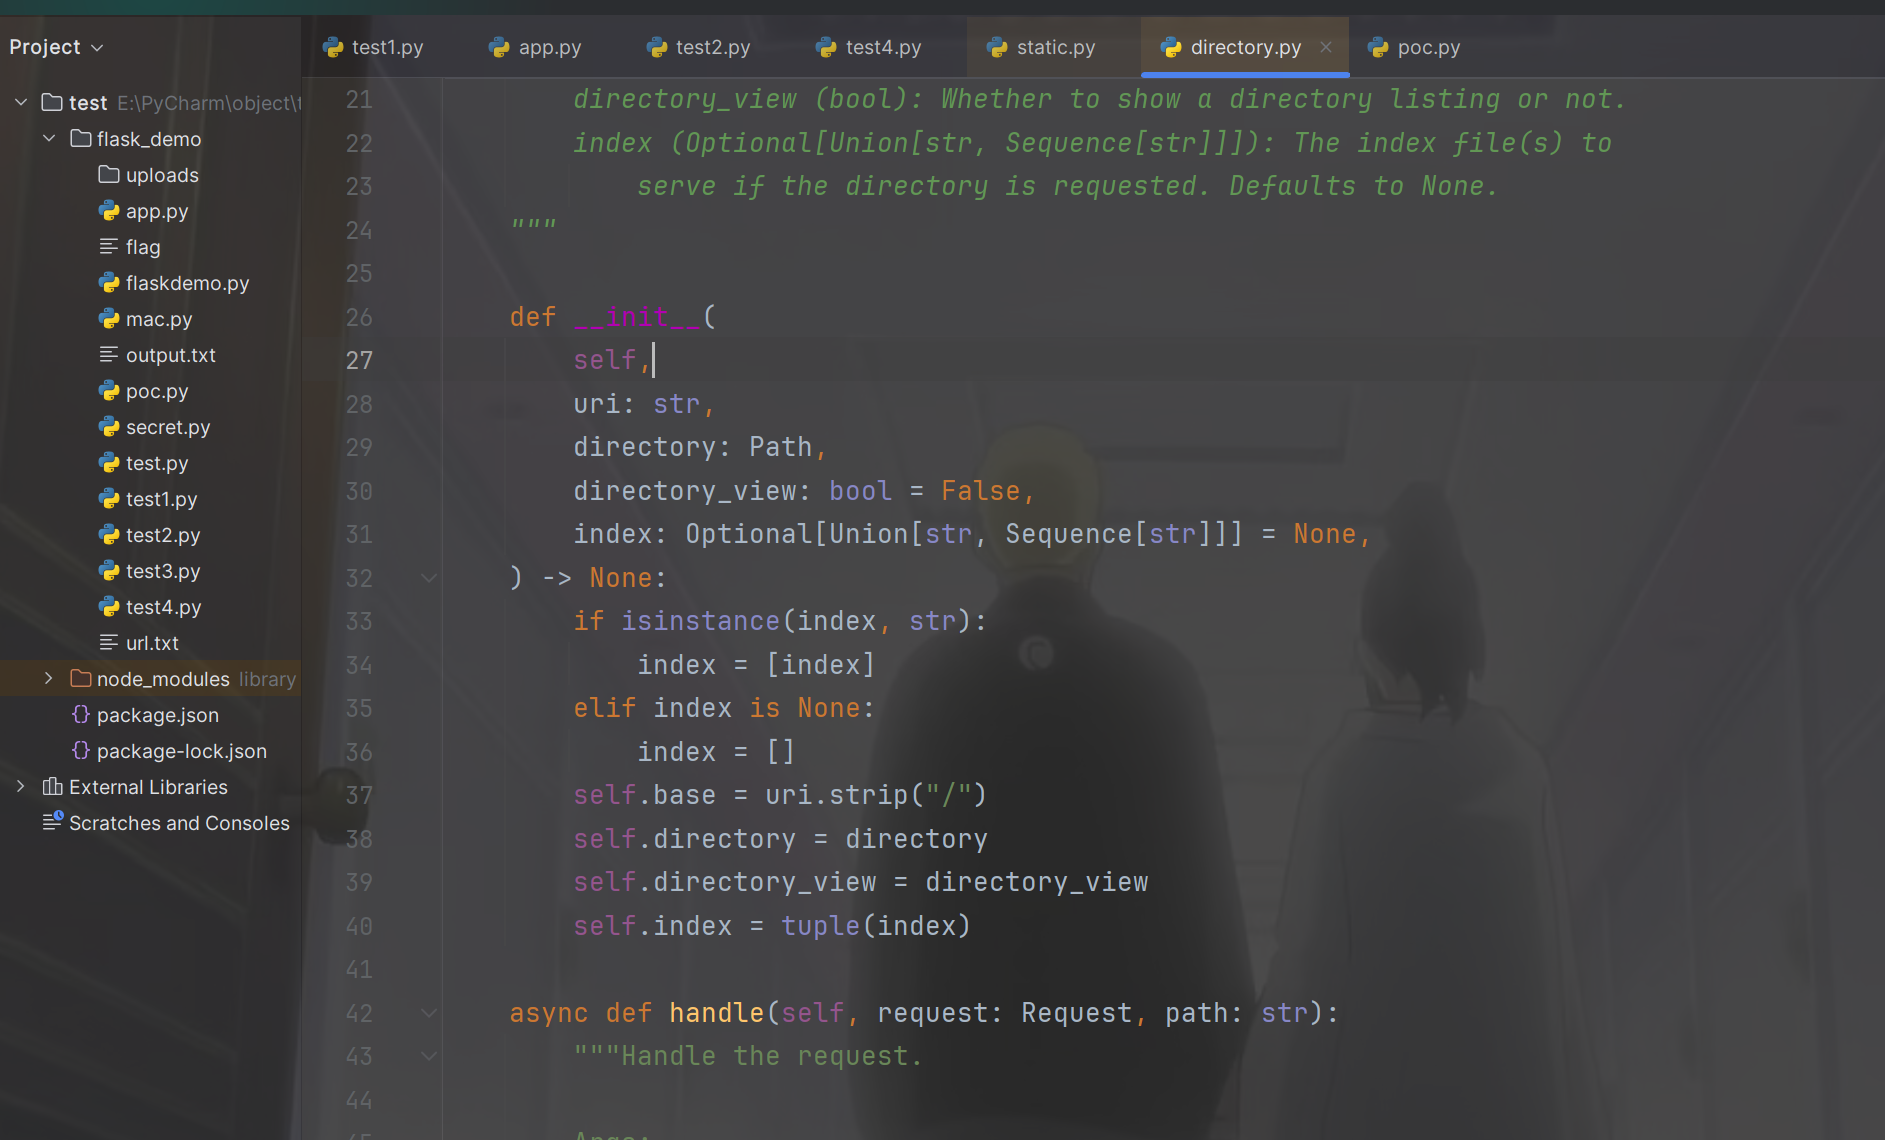Open secret.py in the project tree

tap(167, 427)
